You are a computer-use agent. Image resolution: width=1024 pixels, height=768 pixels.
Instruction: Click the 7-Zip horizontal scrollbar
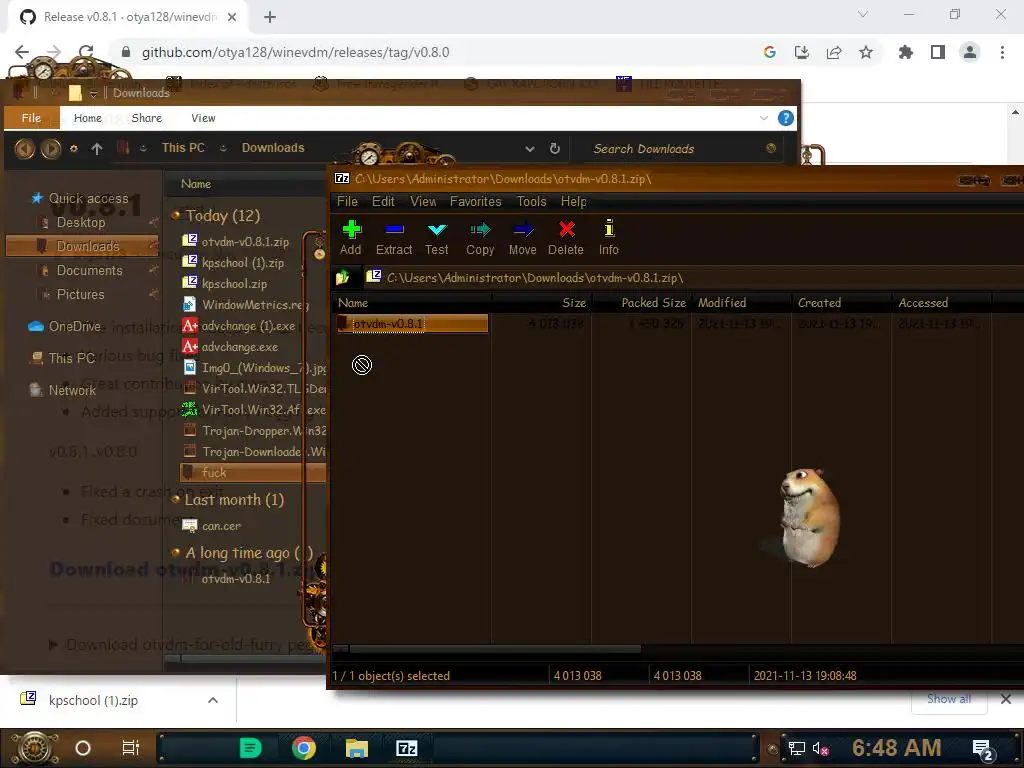click(x=495, y=648)
